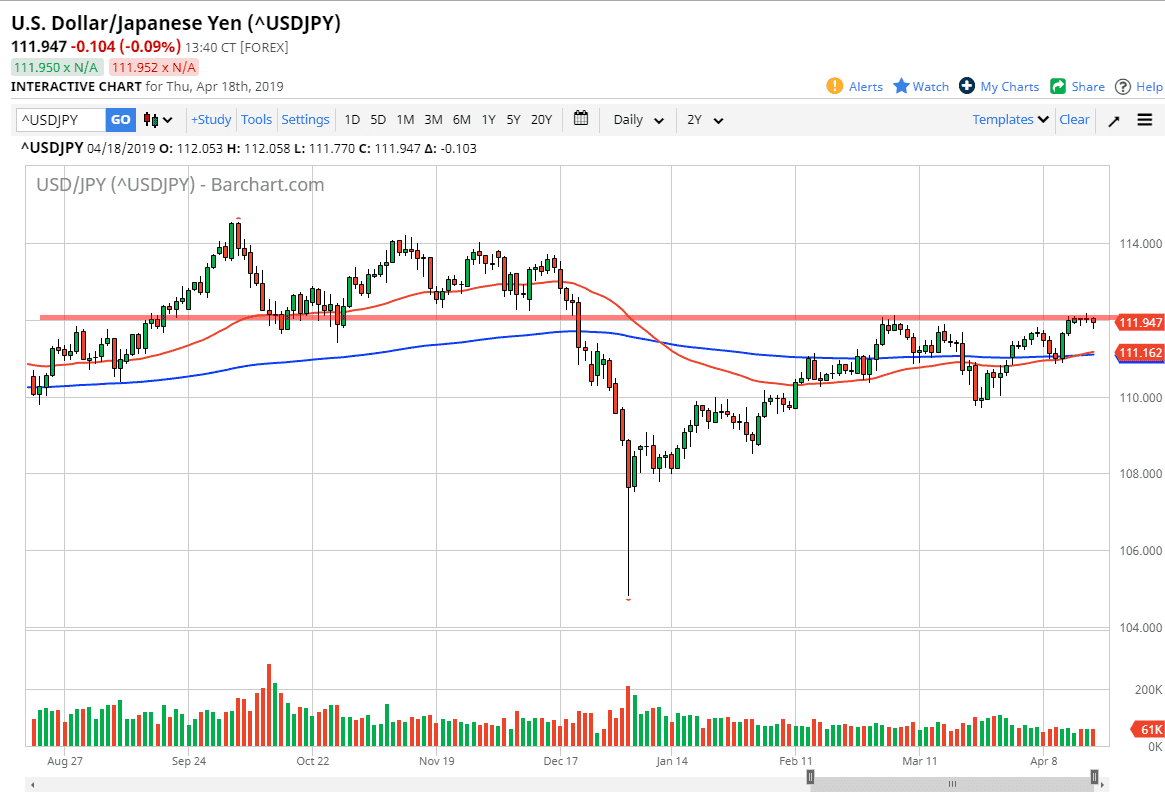Open My Charts with the plus icon
1165x793 pixels.
966,86
